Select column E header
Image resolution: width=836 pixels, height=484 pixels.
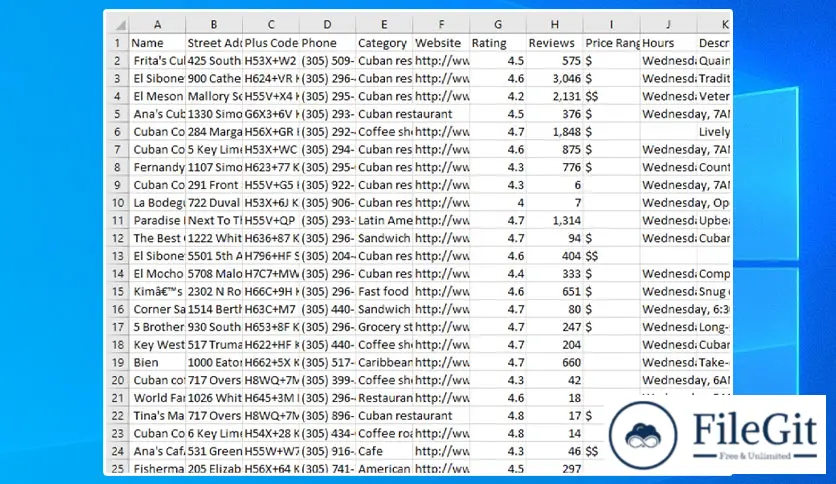pos(384,25)
